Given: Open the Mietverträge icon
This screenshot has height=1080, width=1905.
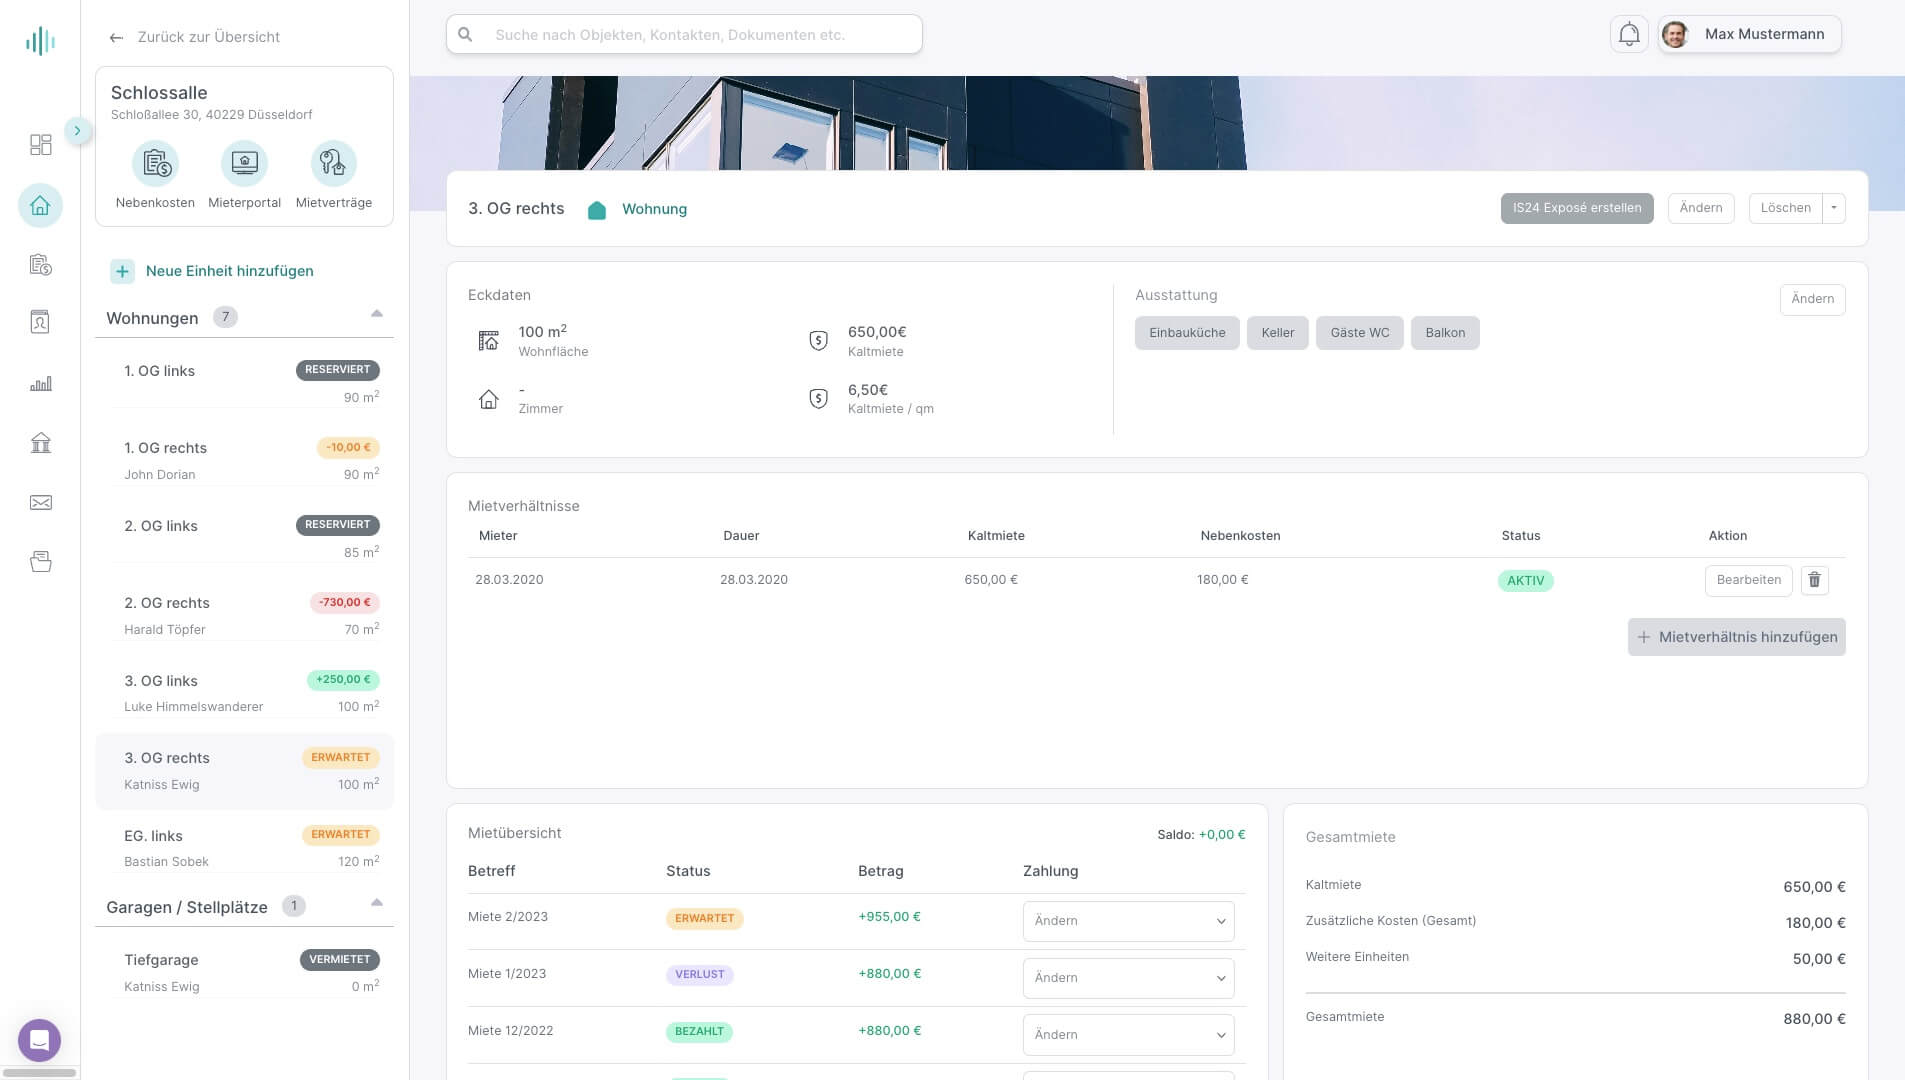Looking at the screenshot, I should click(x=333, y=163).
